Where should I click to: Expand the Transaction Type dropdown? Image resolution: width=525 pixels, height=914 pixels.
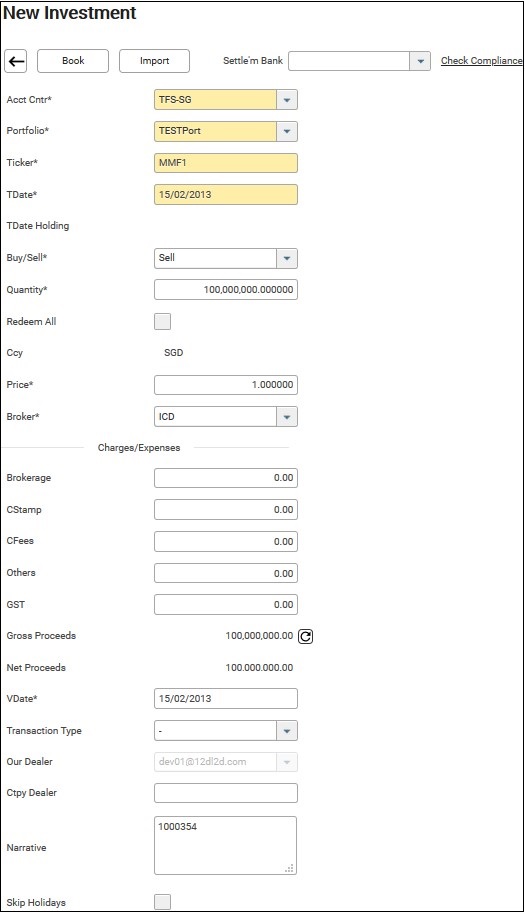287,730
